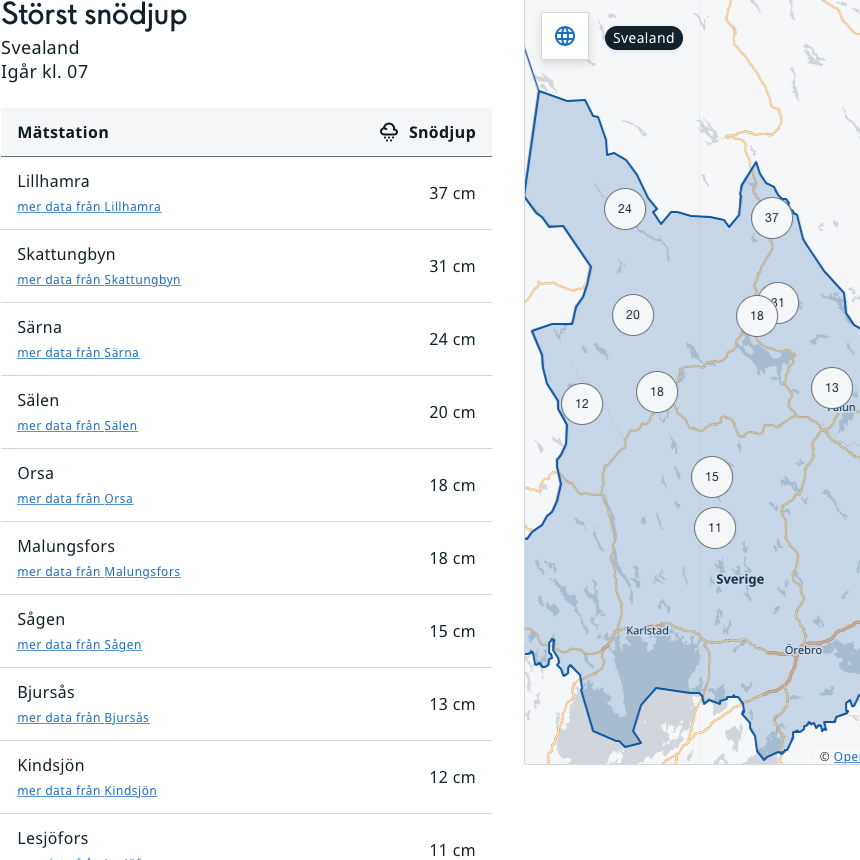860x860 pixels.
Task: Open more data from Malungsfors
Action: [99, 572]
